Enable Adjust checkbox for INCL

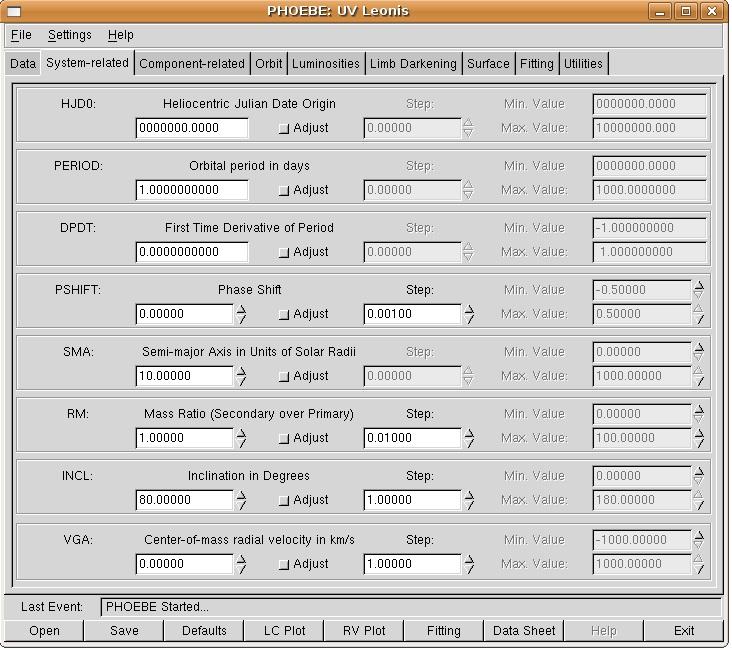tap(284, 501)
